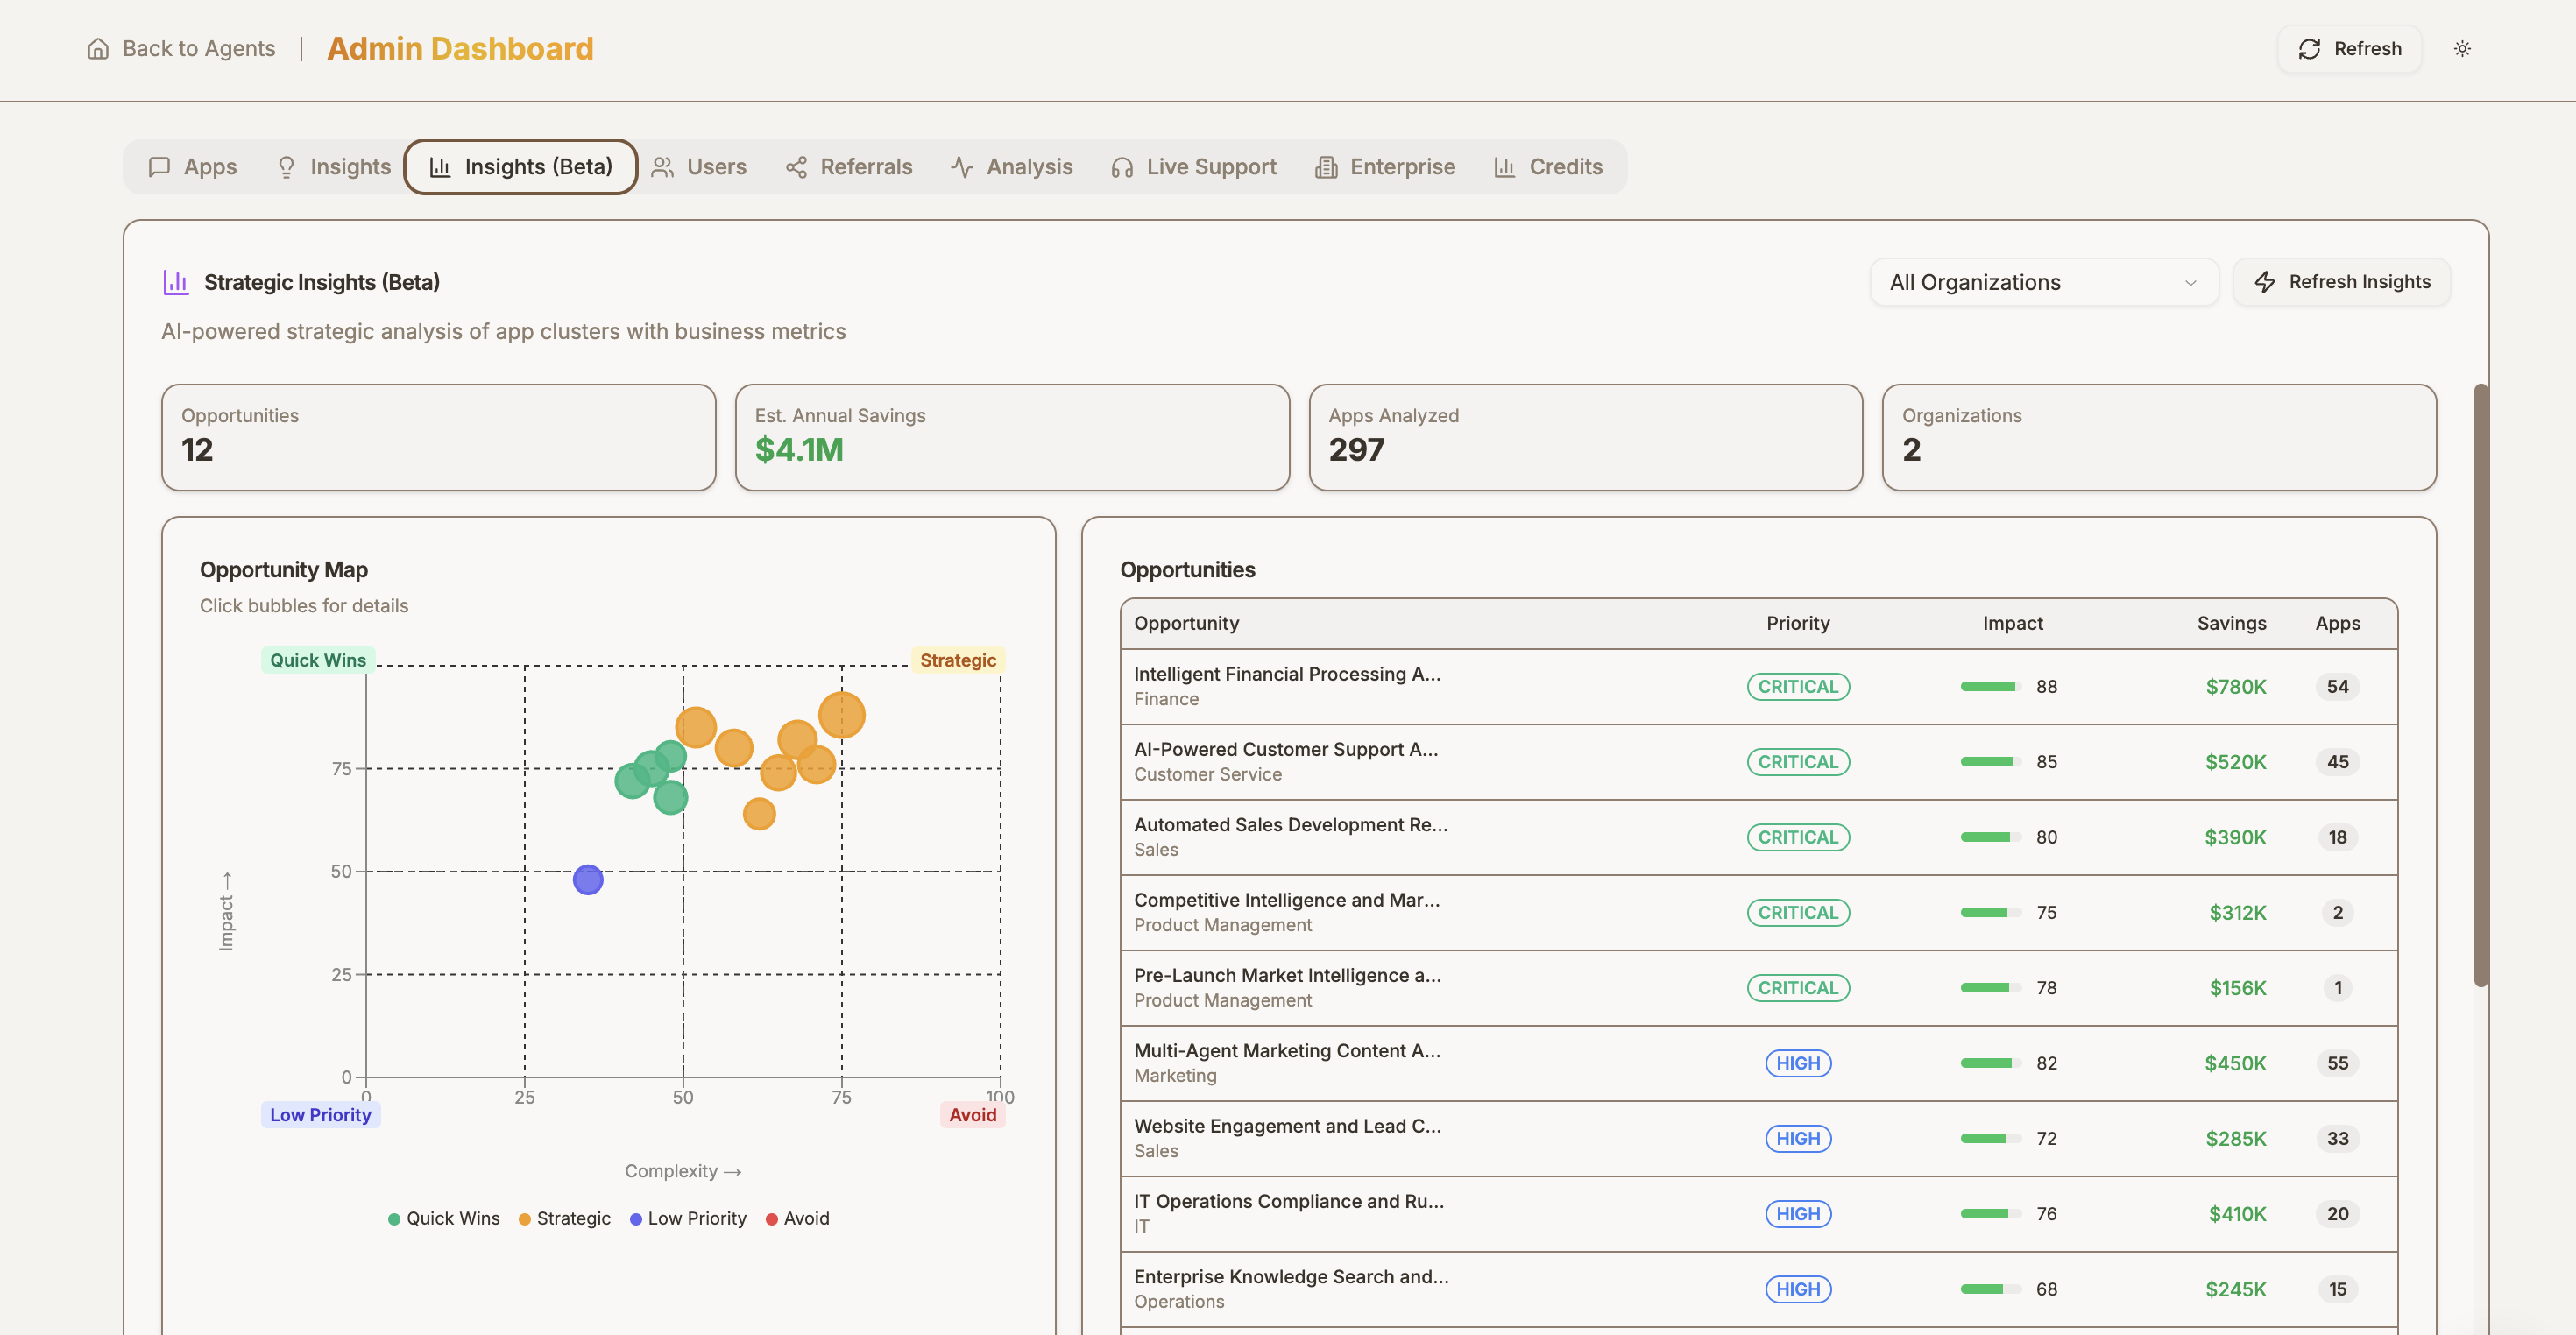Click the lightbulb icon on Insights tab
Viewport: 2576px width, 1335px height.
286,167
